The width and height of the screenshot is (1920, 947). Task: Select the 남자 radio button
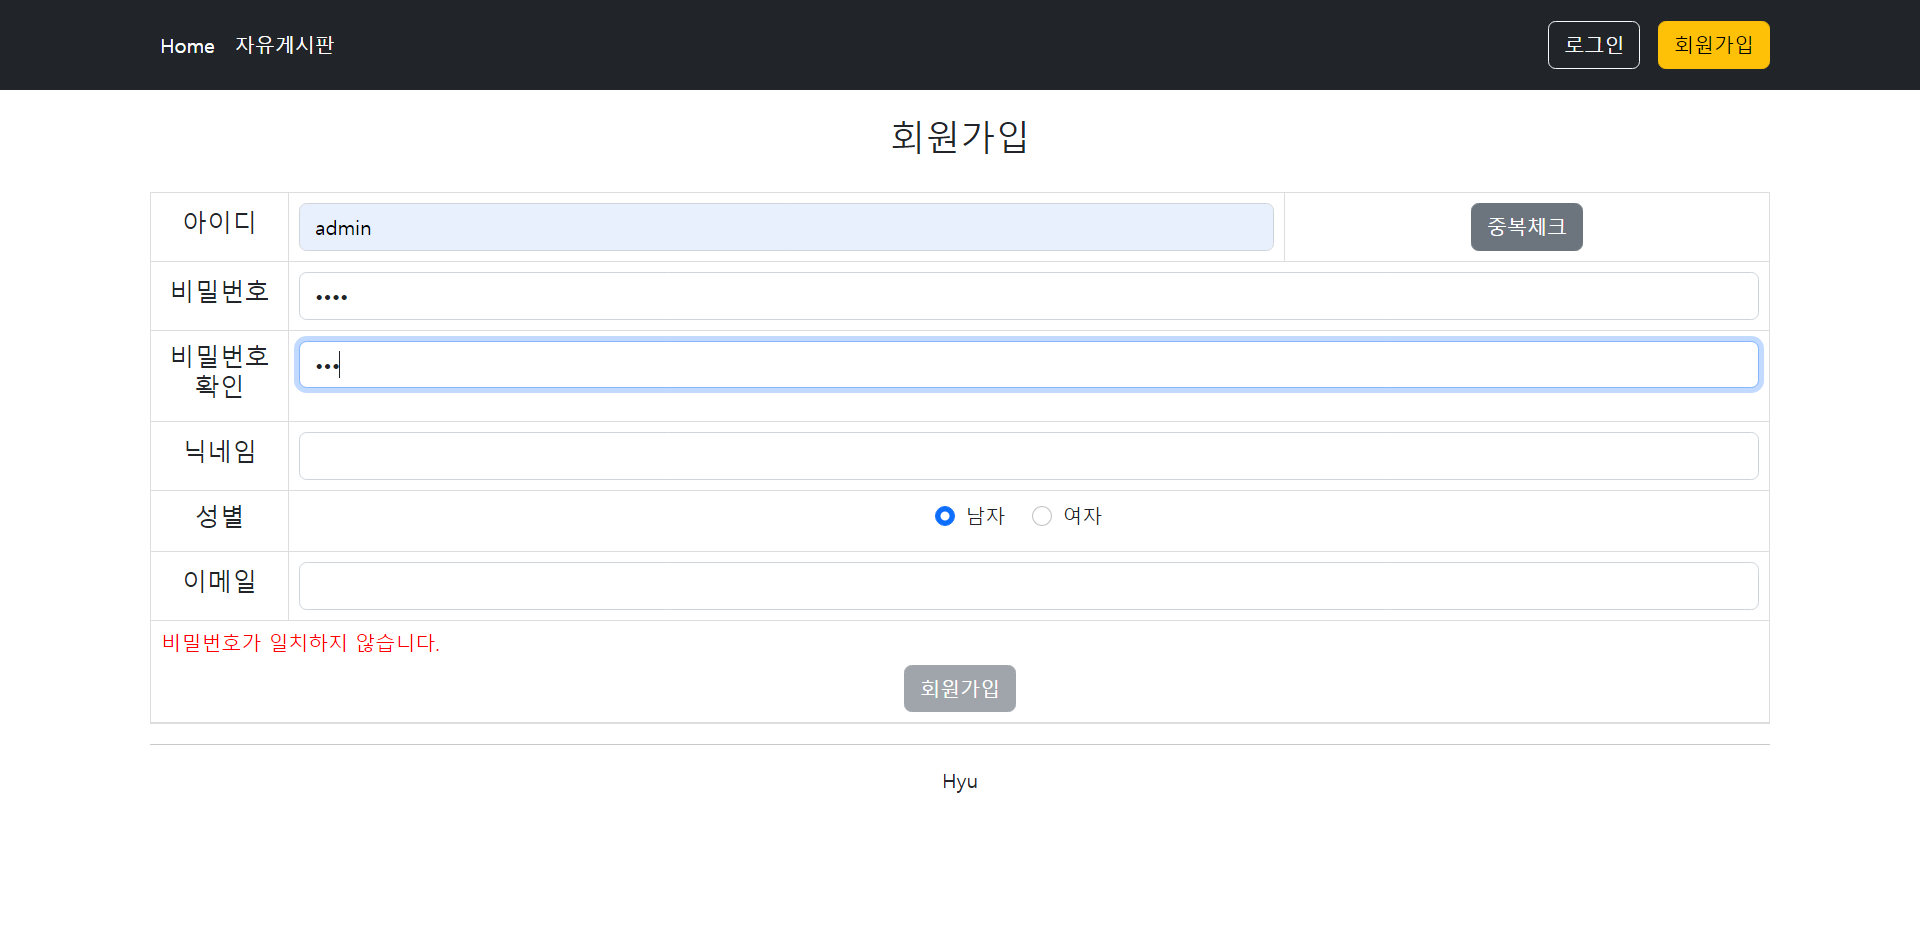tap(944, 516)
